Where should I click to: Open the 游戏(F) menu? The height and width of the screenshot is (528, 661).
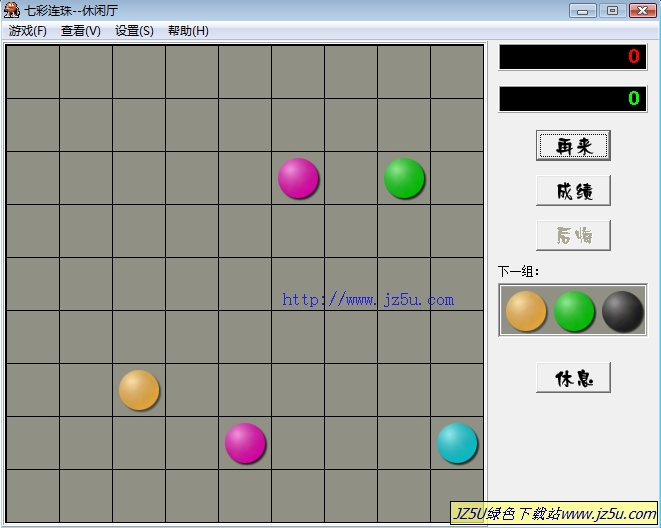click(x=28, y=31)
